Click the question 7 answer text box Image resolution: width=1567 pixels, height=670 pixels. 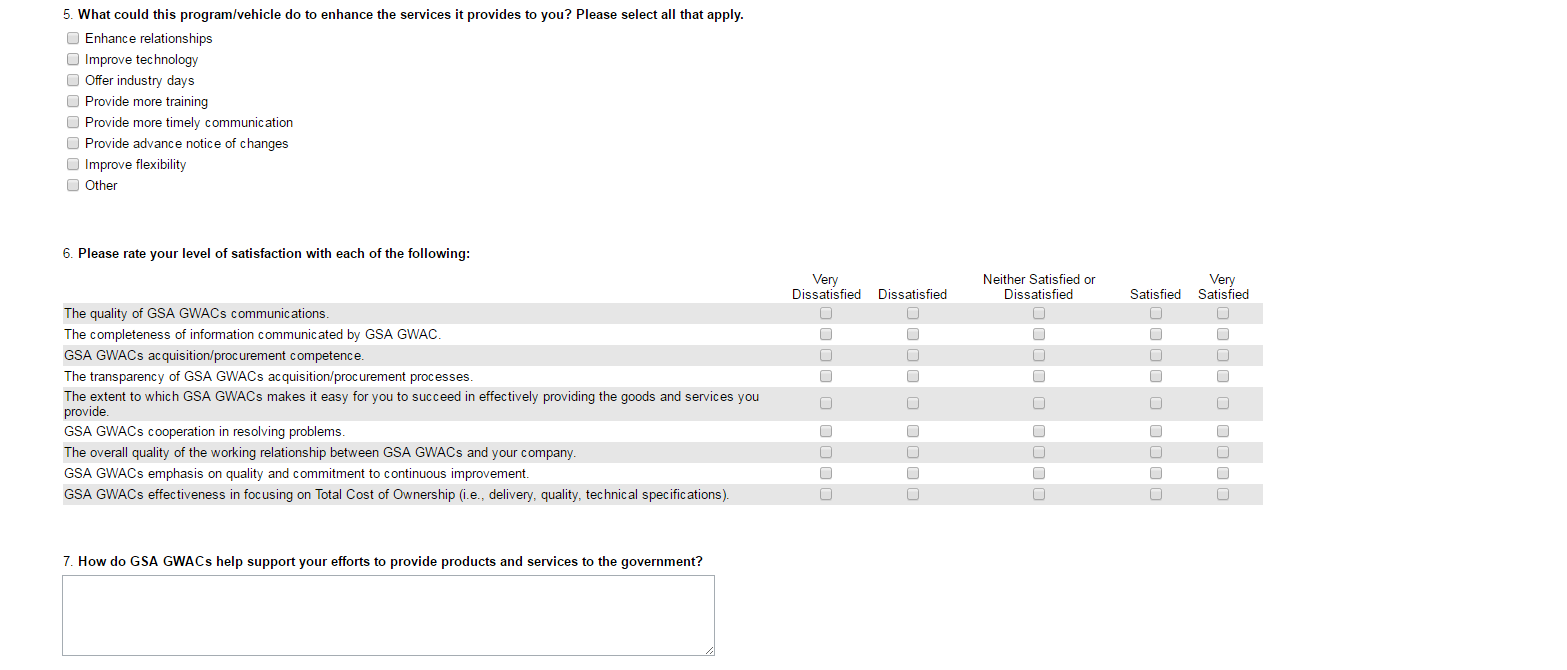[x=388, y=615]
